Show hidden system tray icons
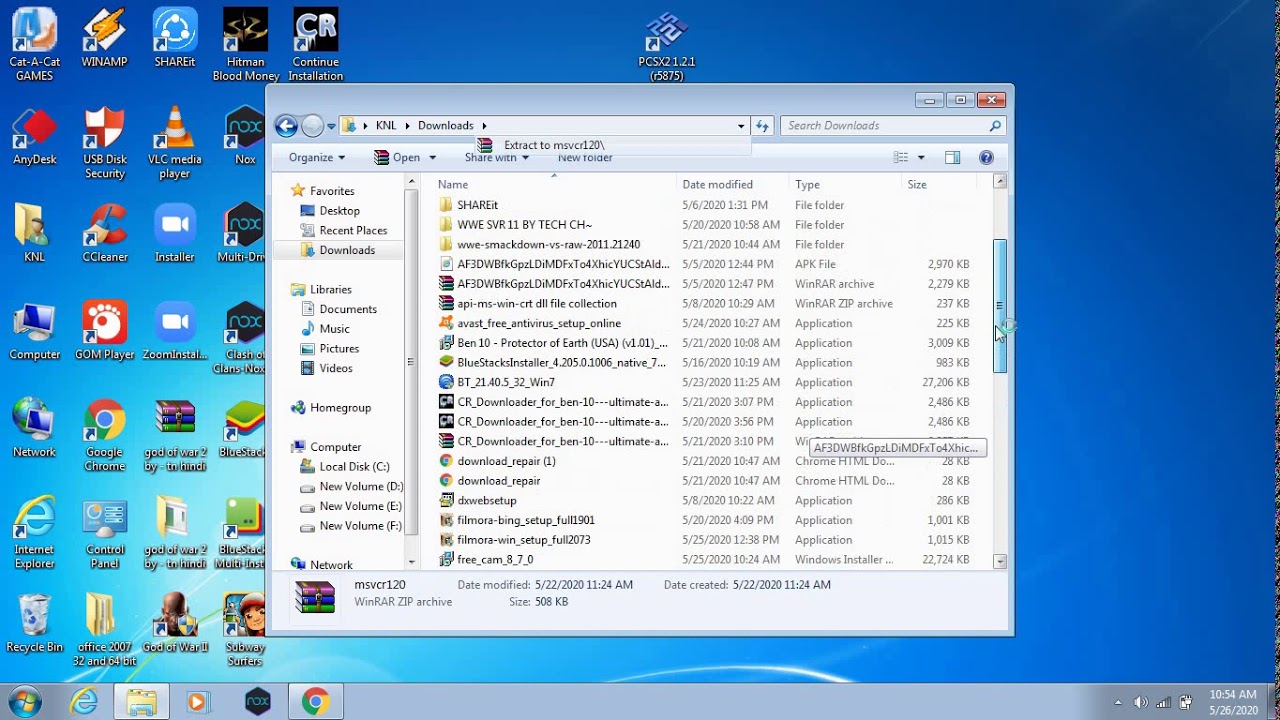1280x720 pixels. (1118, 702)
